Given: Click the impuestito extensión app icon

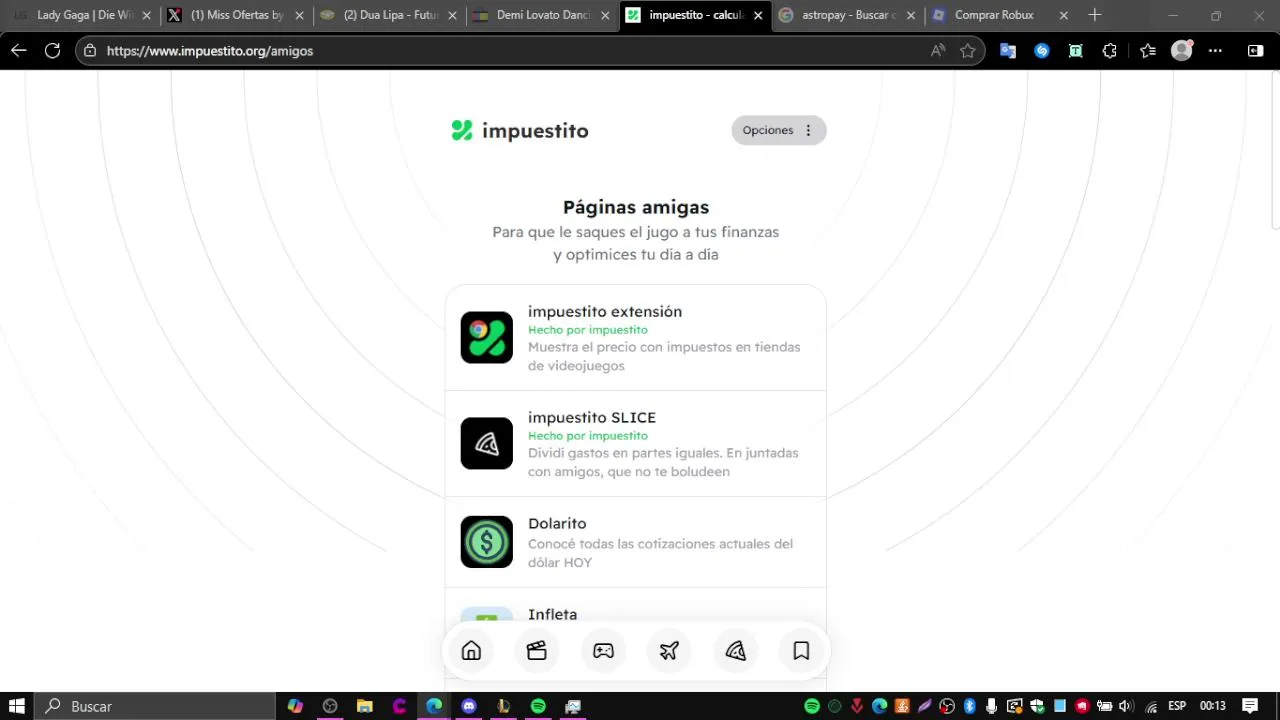Looking at the screenshot, I should pos(486,337).
